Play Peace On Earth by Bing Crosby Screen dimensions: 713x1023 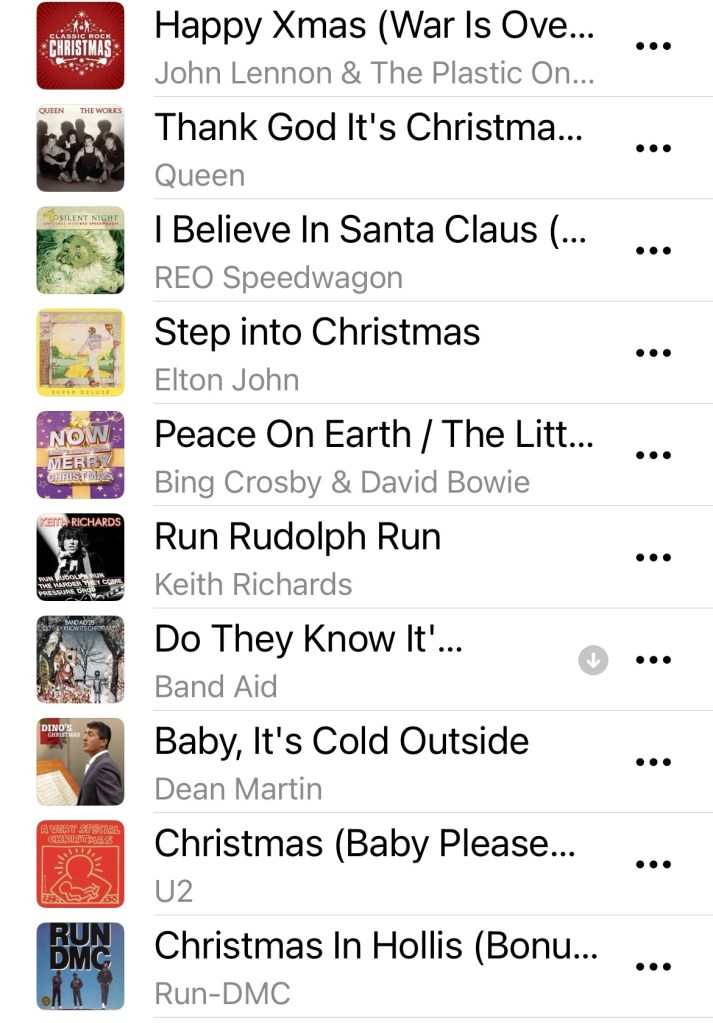click(373, 435)
